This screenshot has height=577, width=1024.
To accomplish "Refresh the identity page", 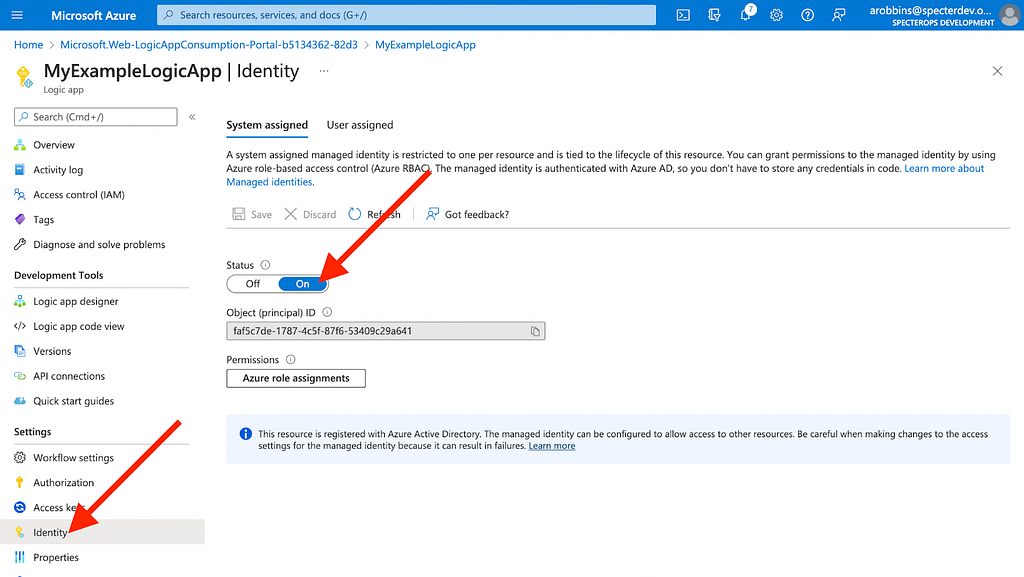I will coord(374,214).
